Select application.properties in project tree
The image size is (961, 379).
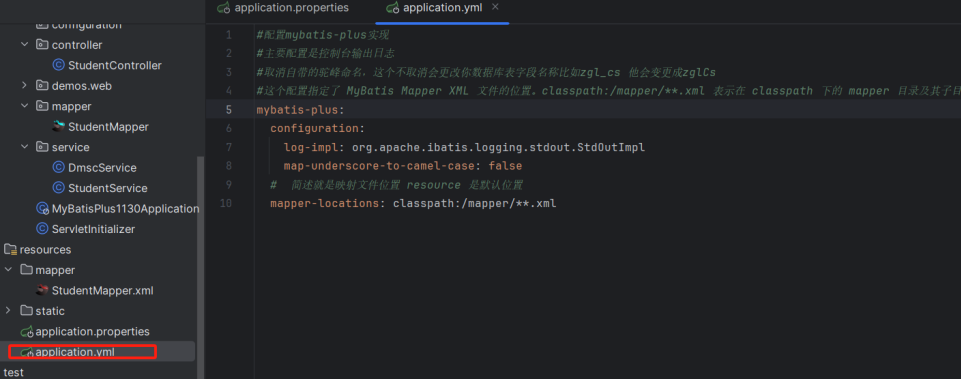(93, 331)
